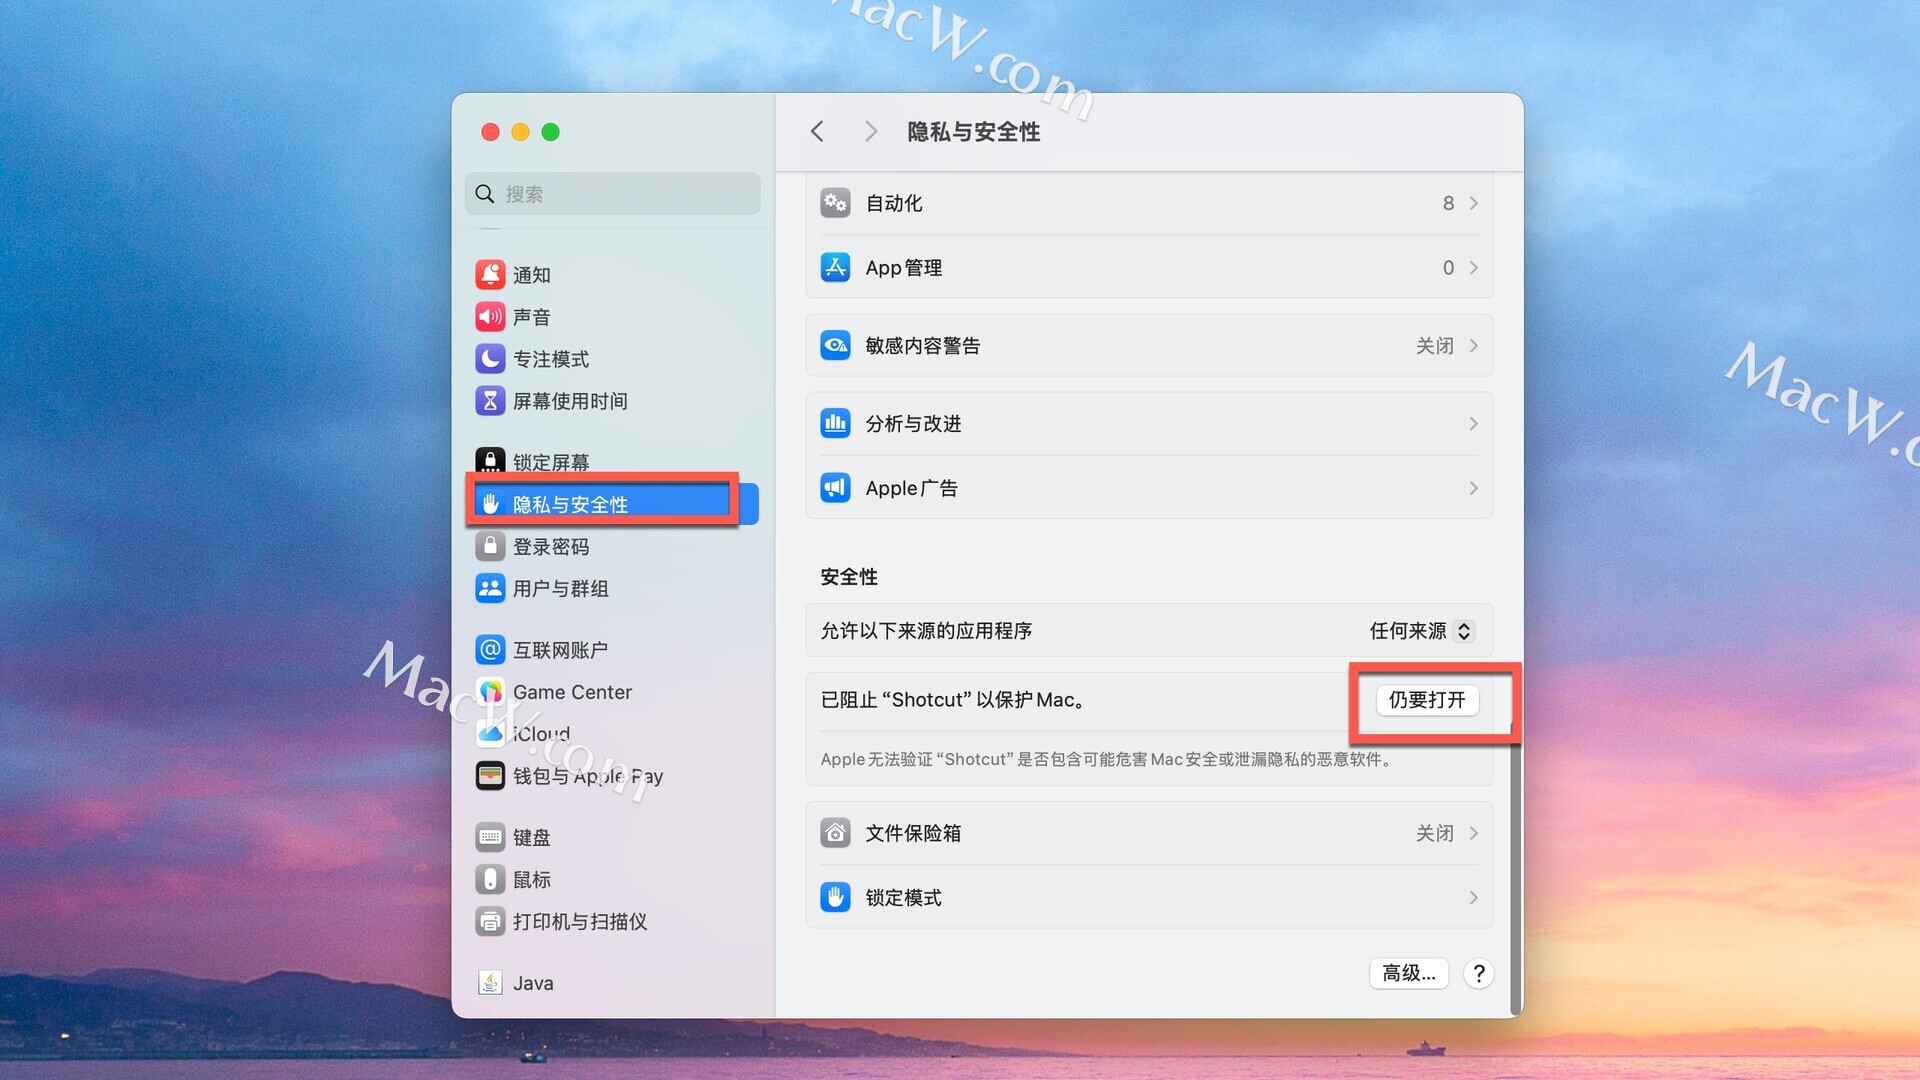Select 打印机与扫描仪 in sidebar
Viewport: 1920px width, 1080px height.
click(x=579, y=922)
